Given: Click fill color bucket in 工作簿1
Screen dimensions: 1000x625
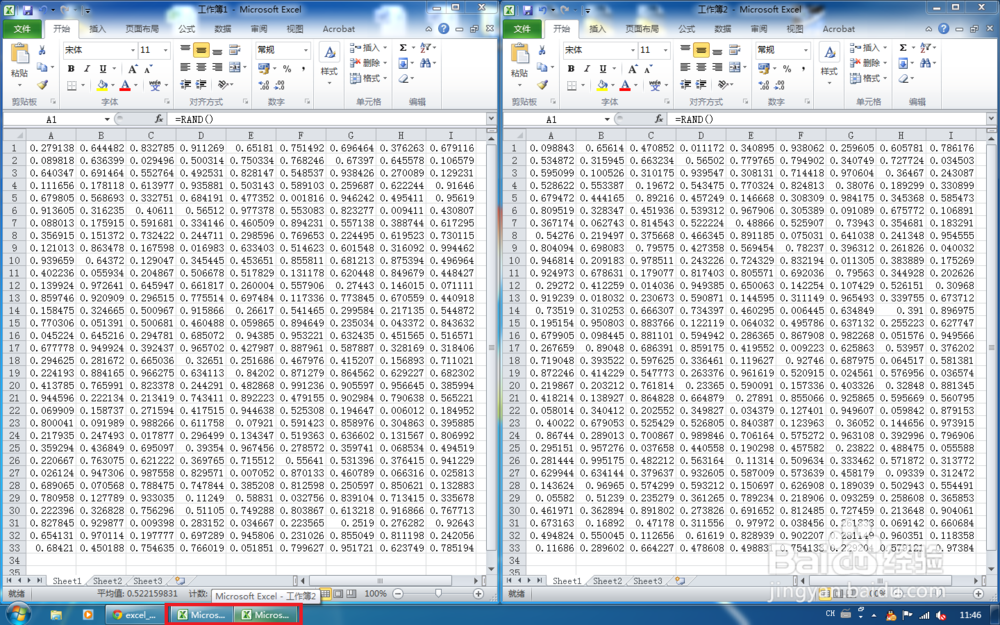Looking at the screenshot, I should click(x=102, y=85).
